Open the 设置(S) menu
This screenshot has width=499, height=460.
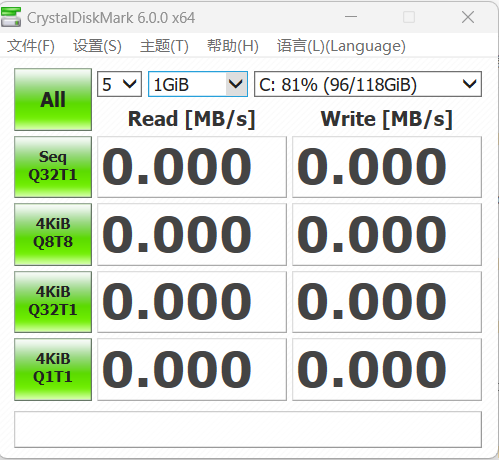pyautogui.click(x=97, y=46)
